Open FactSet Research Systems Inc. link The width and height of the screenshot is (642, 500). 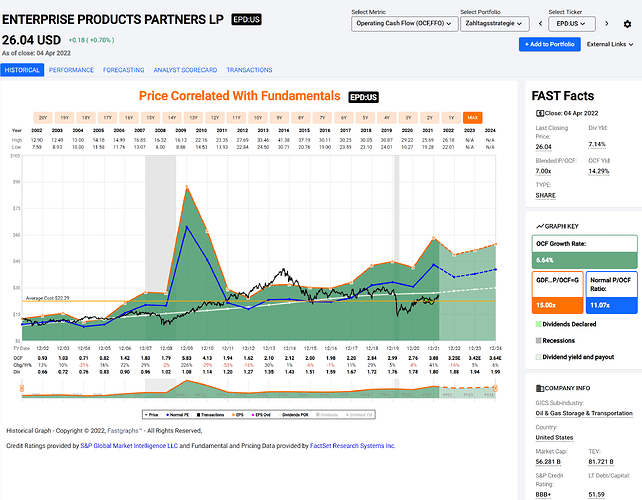352,446
